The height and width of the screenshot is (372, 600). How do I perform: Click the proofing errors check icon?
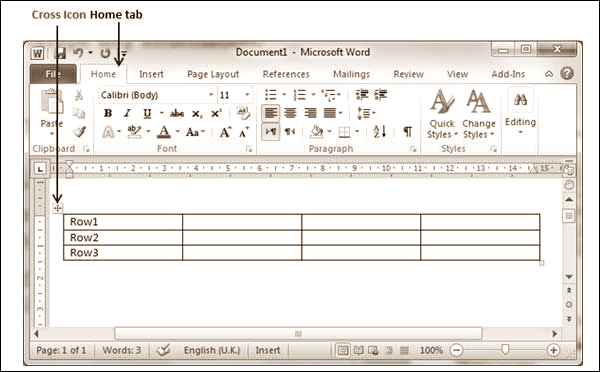click(x=163, y=350)
